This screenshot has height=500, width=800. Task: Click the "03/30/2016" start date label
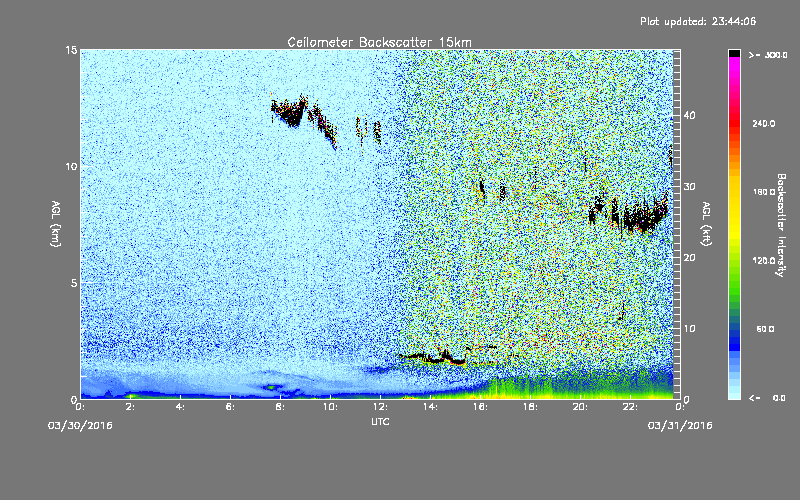pyautogui.click(x=80, y=426)
